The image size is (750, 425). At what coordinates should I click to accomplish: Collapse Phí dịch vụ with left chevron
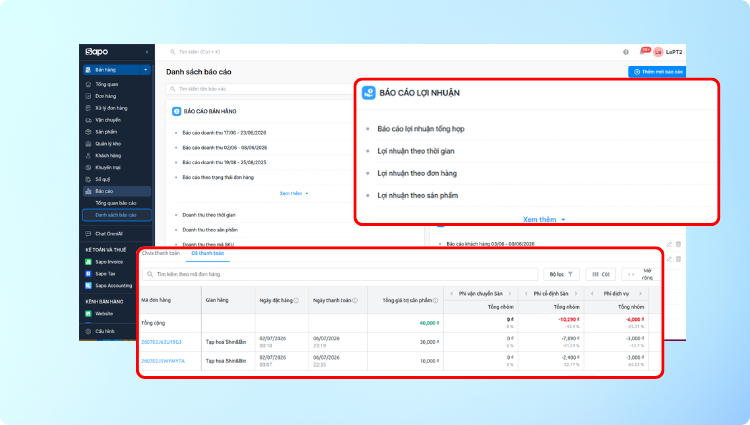[592, 294]
